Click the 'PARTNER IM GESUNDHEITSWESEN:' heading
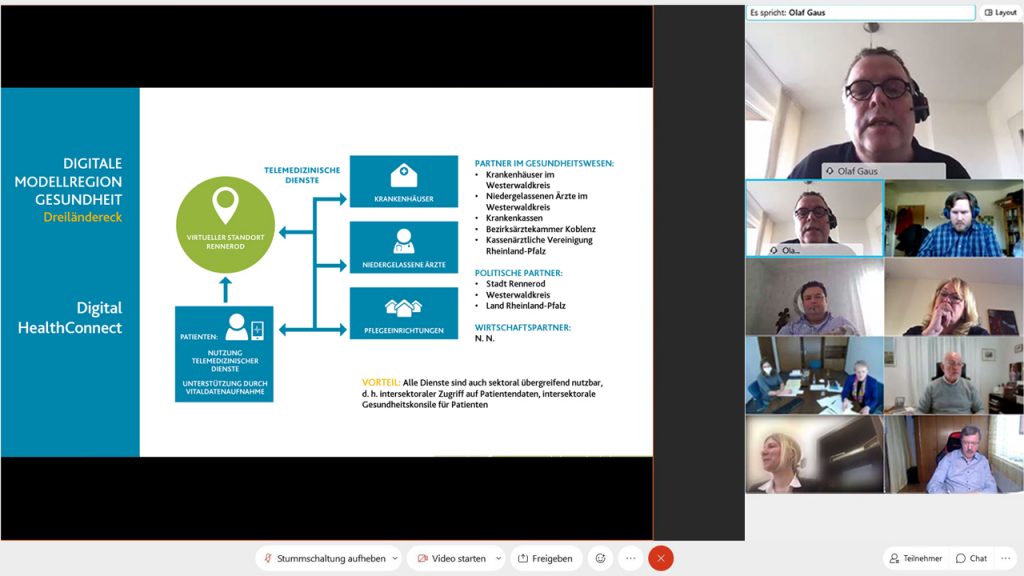1024x576 pixels. pos(544,163)
